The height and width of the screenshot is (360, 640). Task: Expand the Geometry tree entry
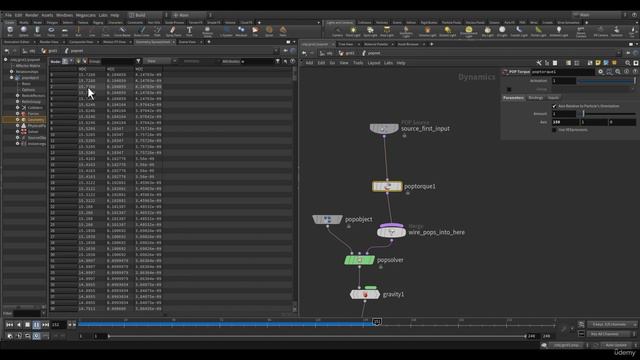(x=18, y=120)
